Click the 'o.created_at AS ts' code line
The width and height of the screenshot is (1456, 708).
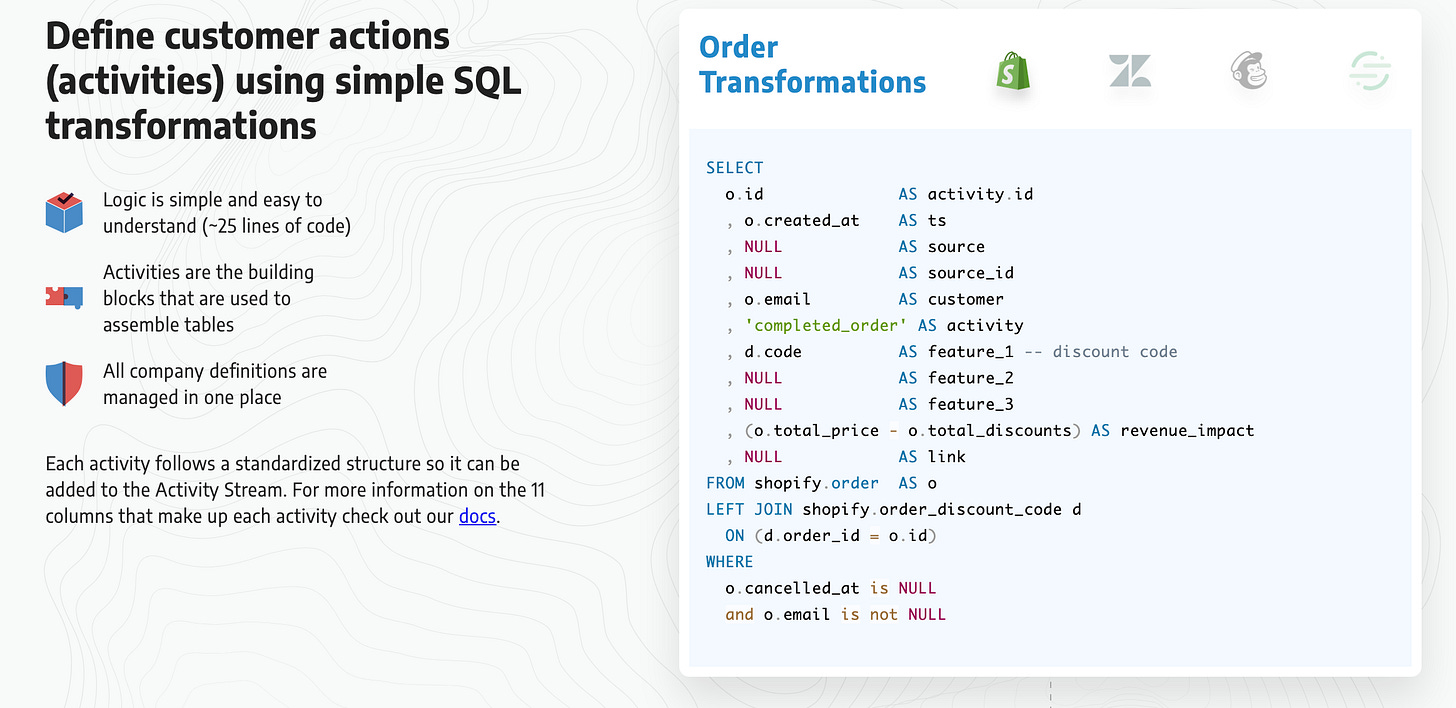click(836, 220)
